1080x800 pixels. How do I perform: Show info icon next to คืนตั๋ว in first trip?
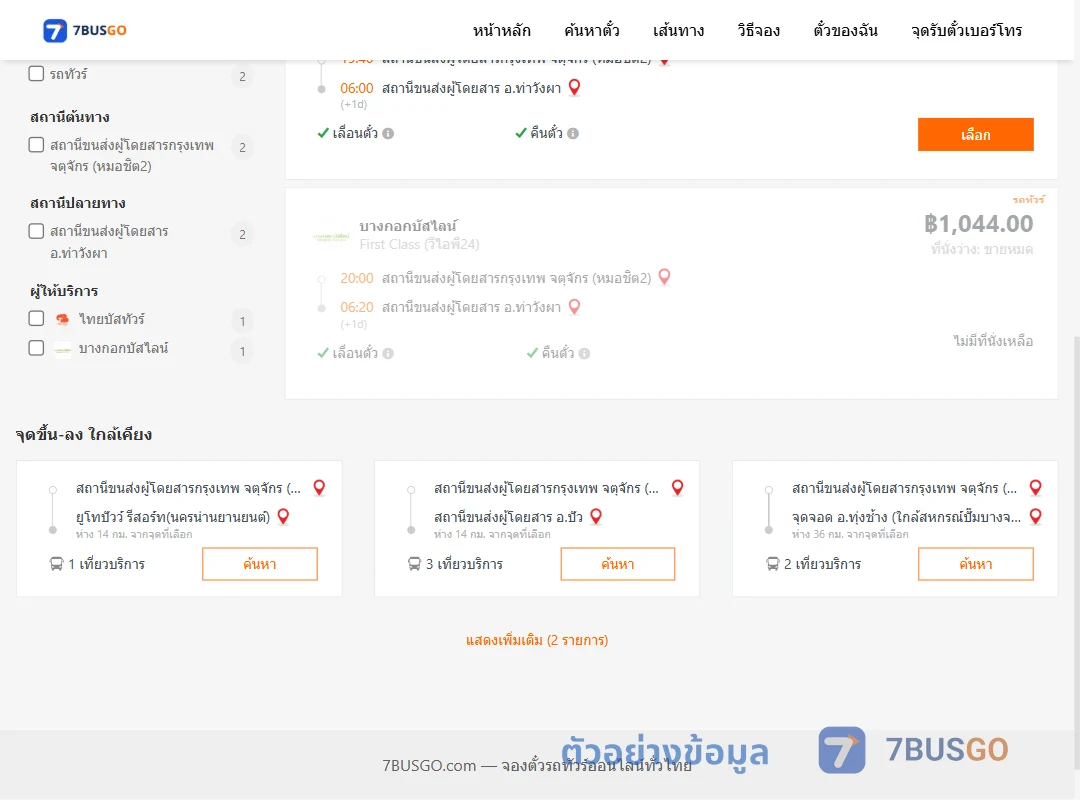click(x=573, y=134)
